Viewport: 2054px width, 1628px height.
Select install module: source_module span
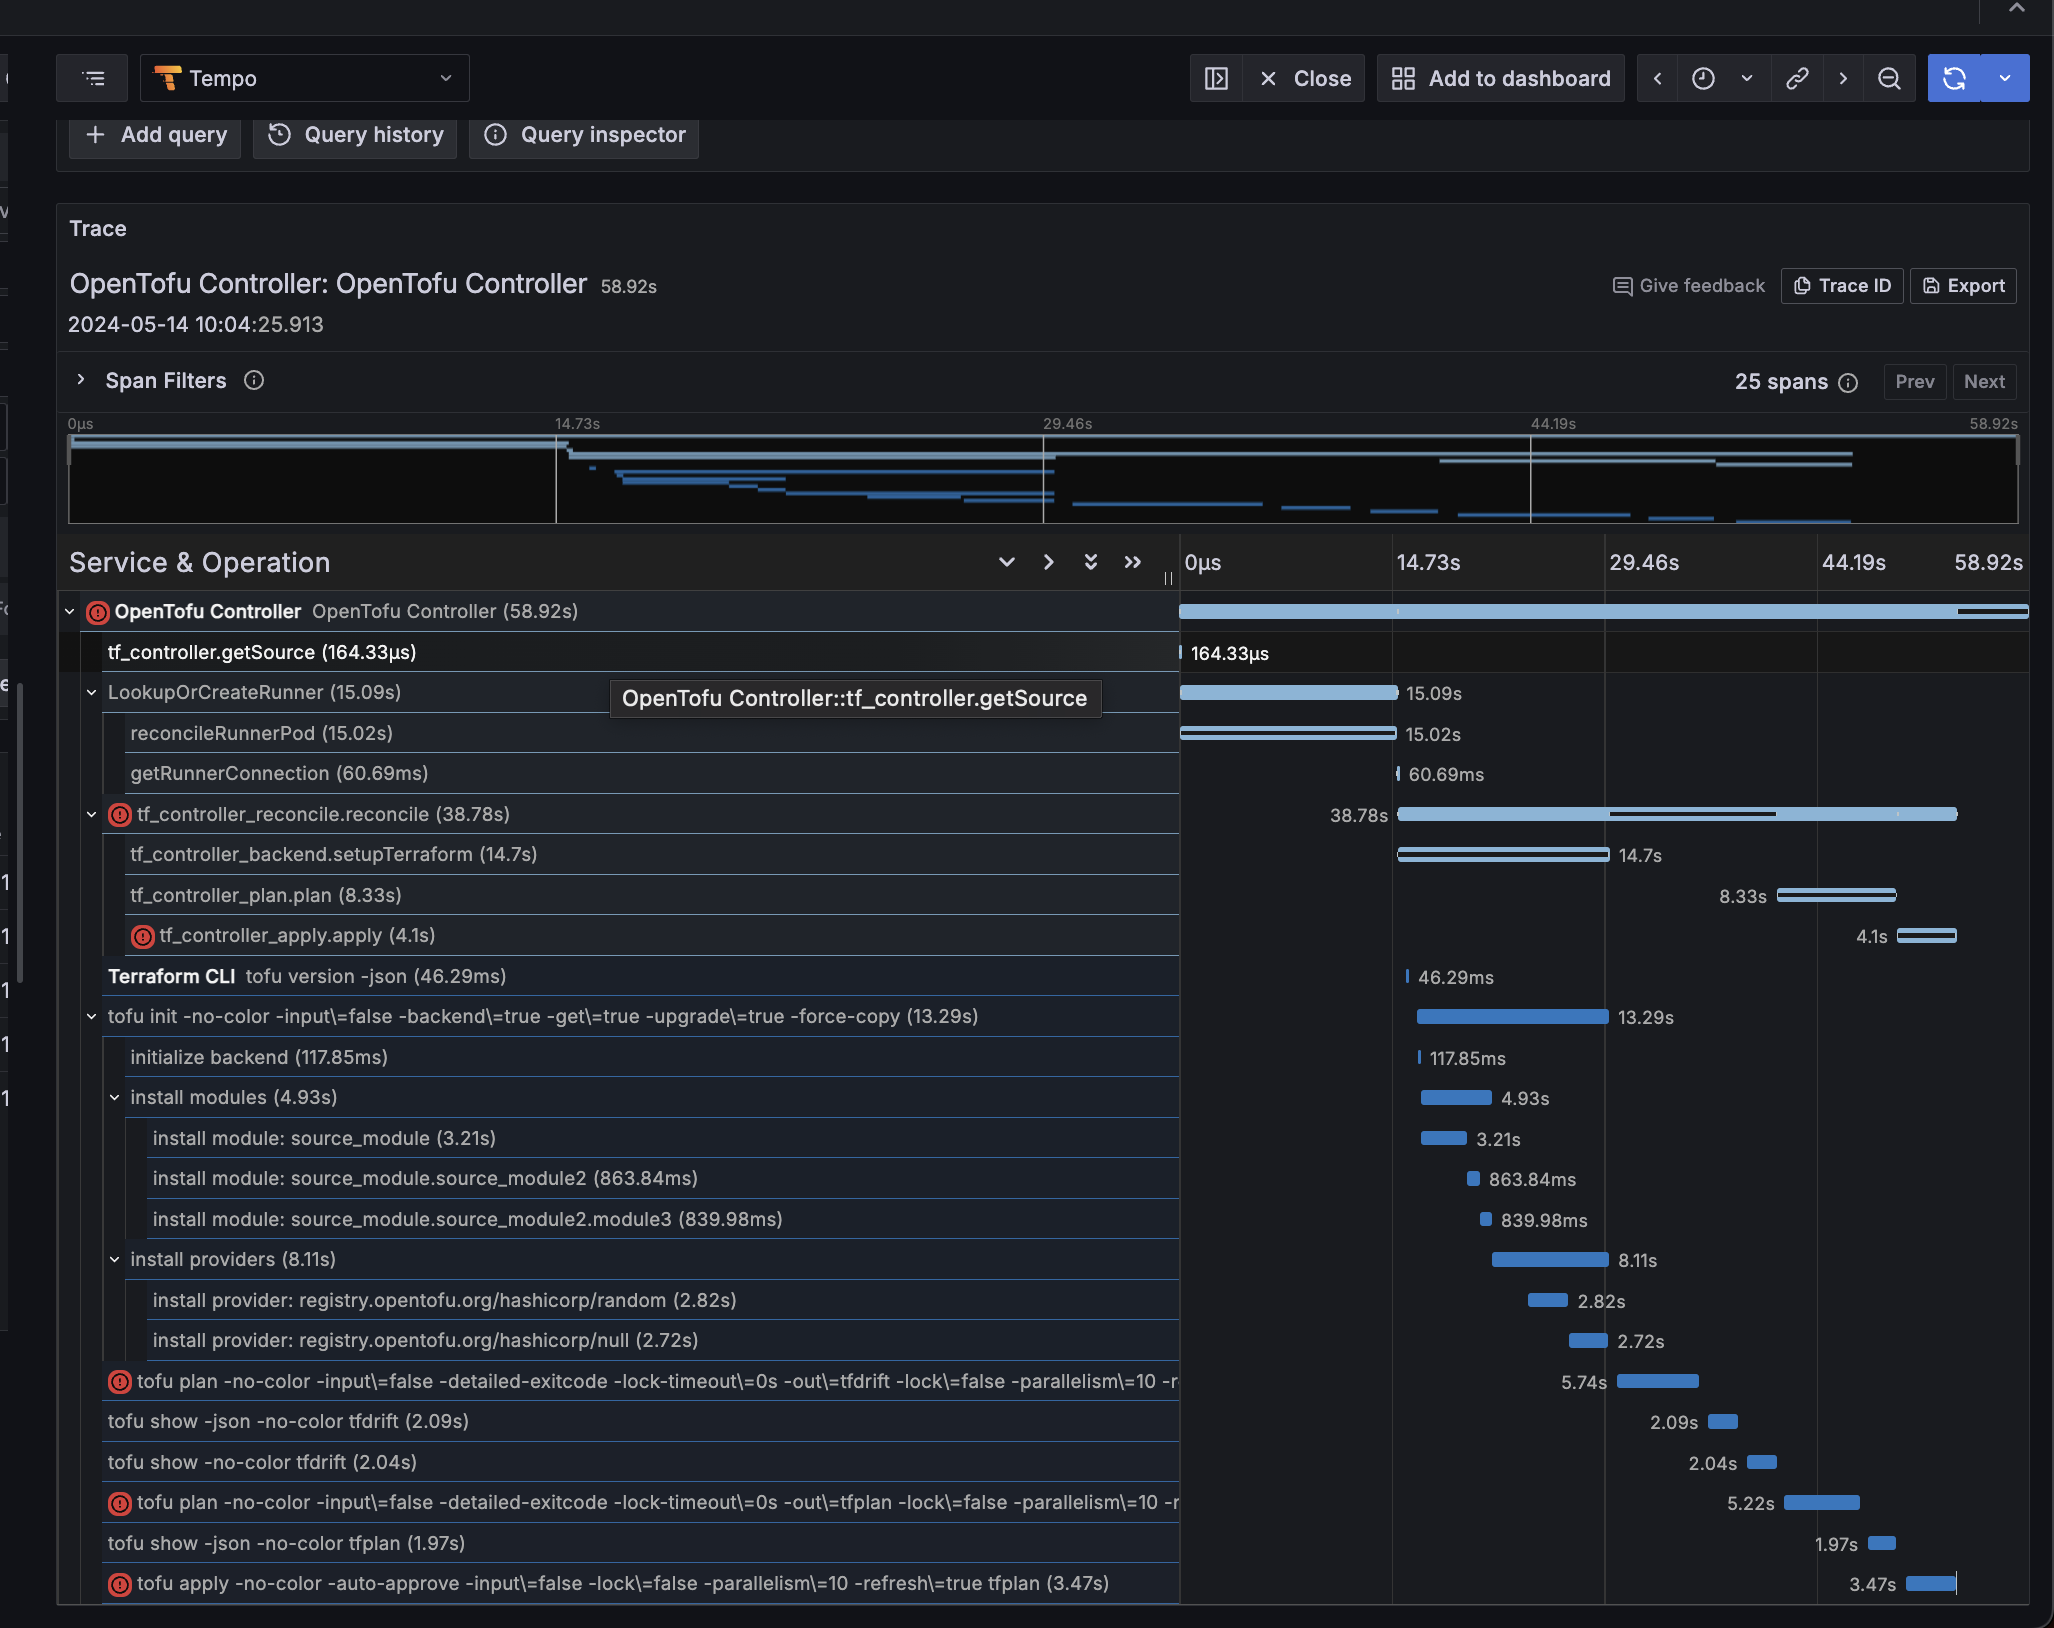tap(663, 1138)
